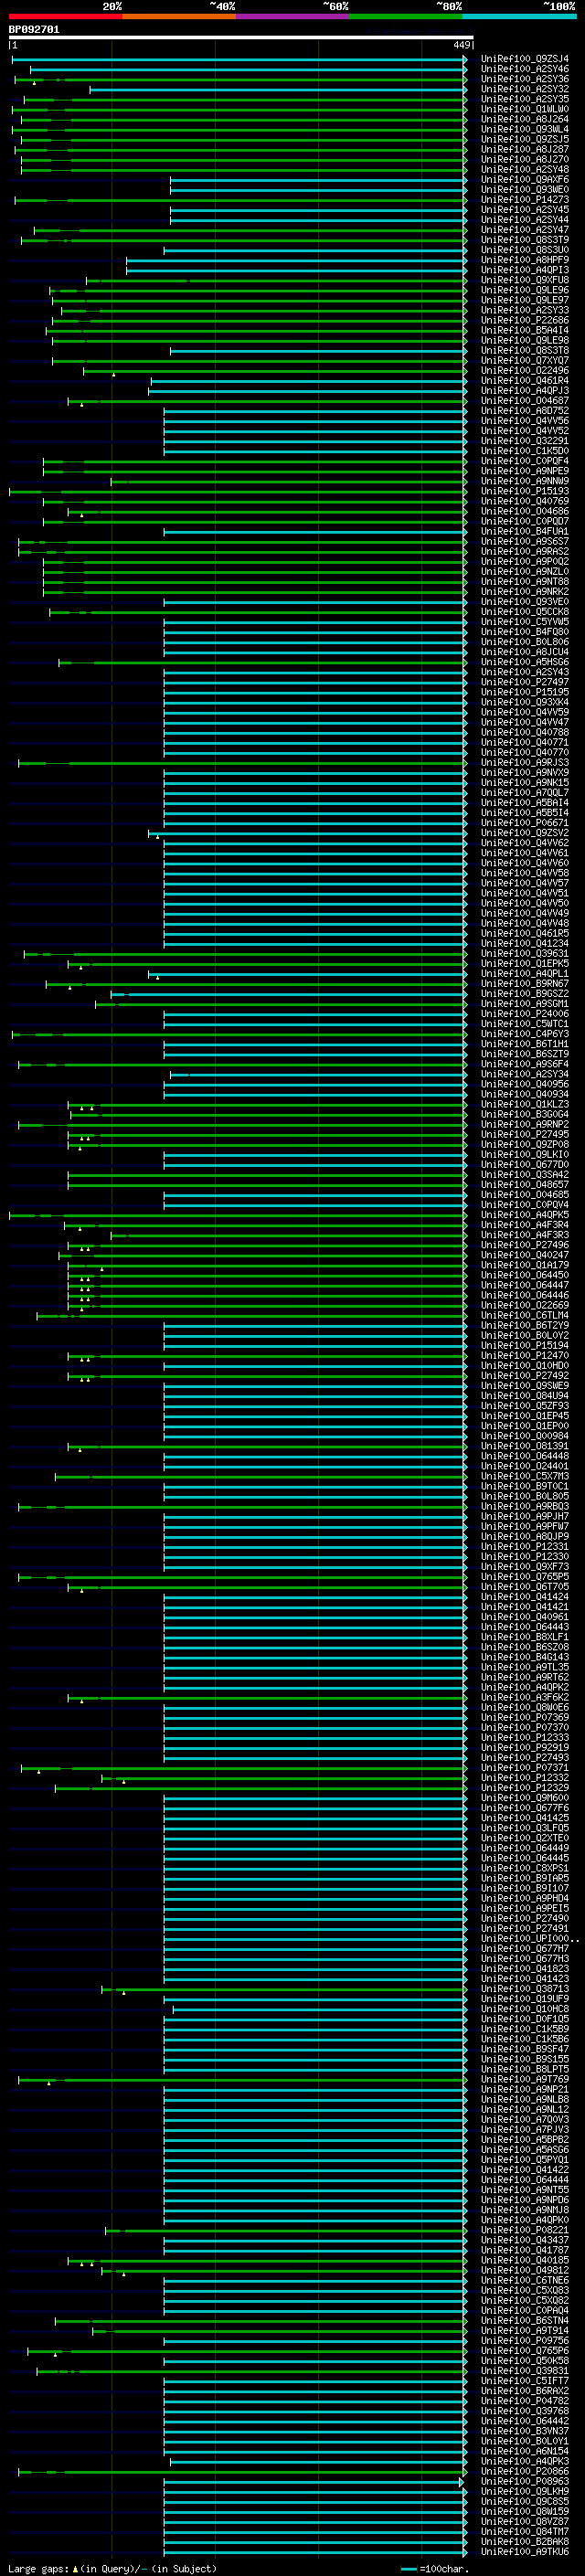
Task: Select the UniRef100_Q5PYQ1 label
Action: coord(525,2160)
